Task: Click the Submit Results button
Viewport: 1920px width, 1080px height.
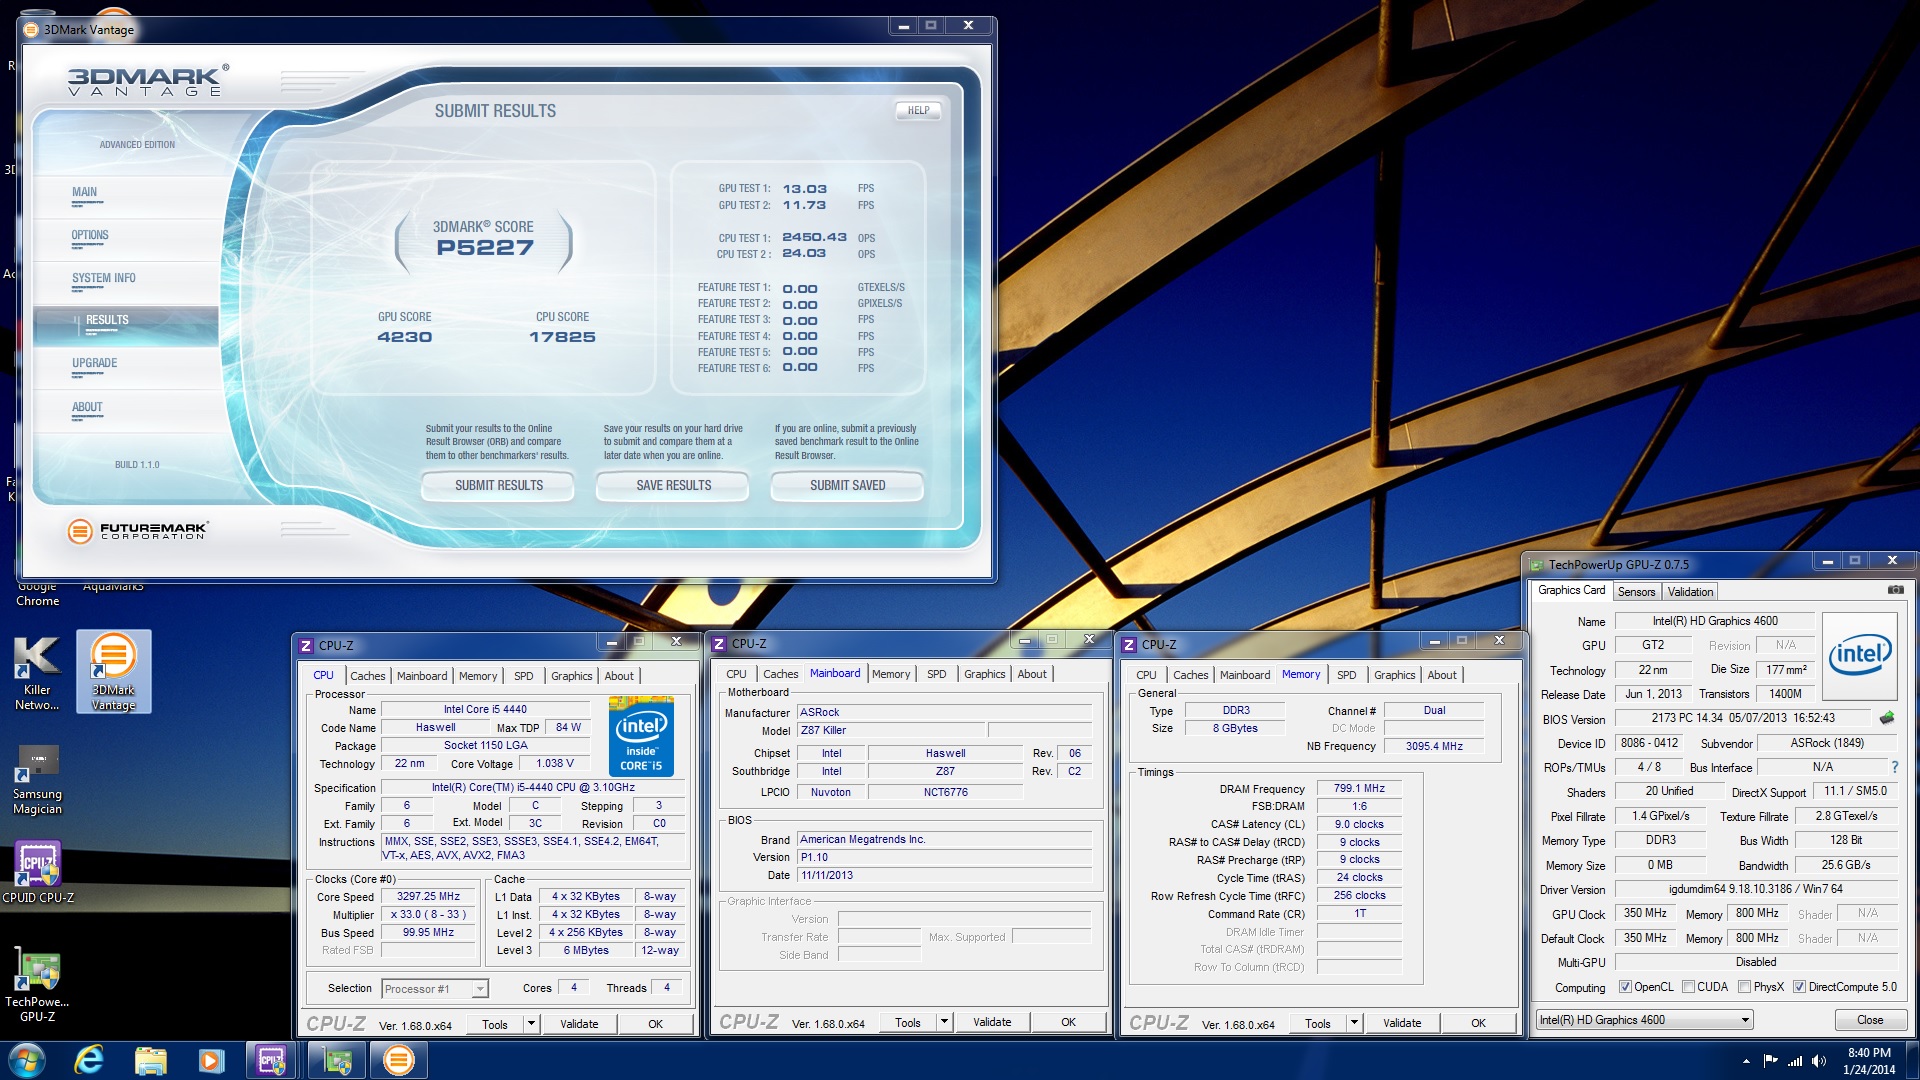Action: 499,486
